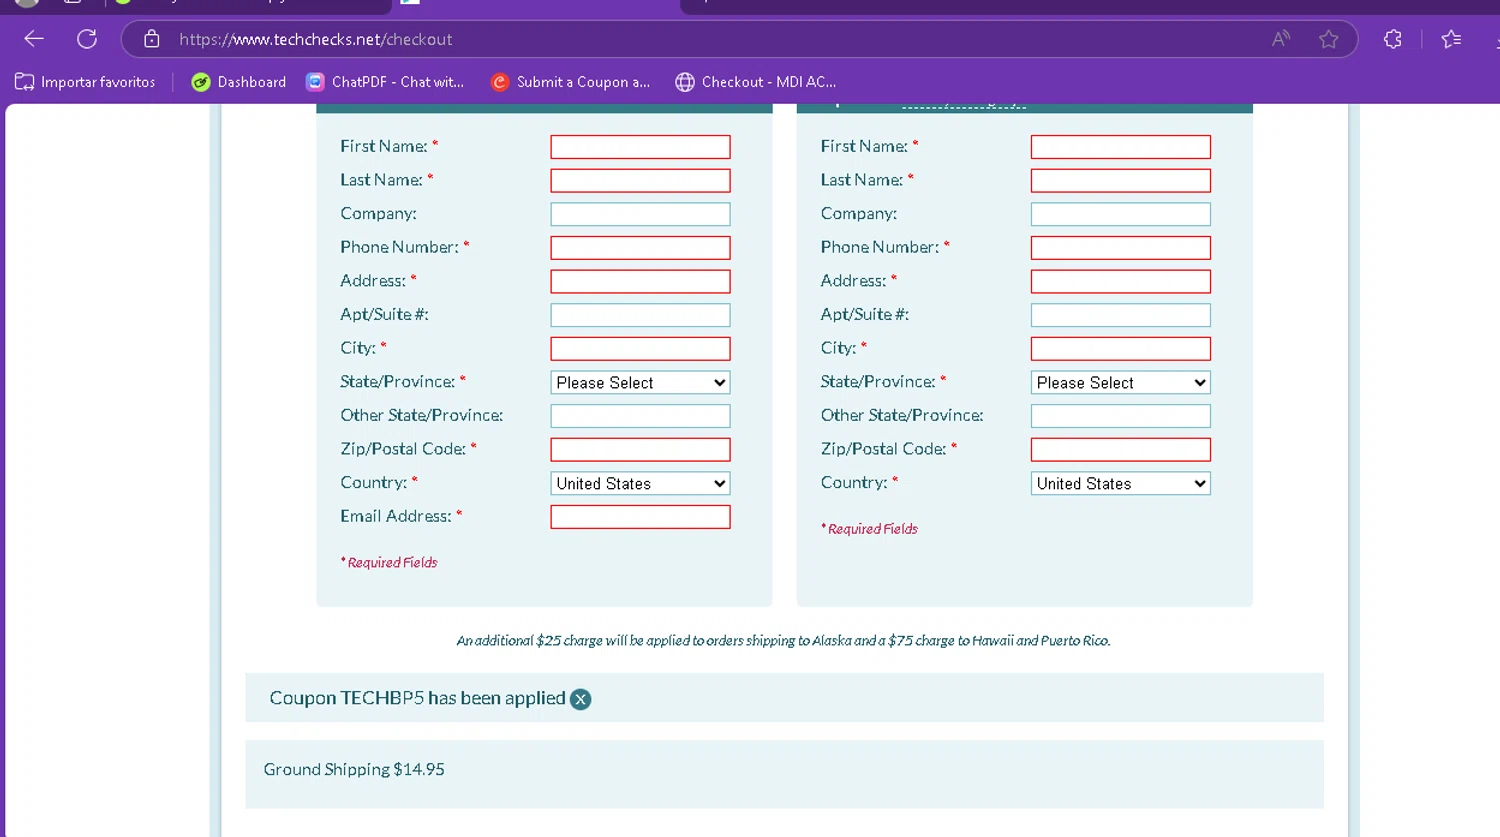Add page to favorites with star icon
Screen dimensions: 1500x837
coord(1328,39)
